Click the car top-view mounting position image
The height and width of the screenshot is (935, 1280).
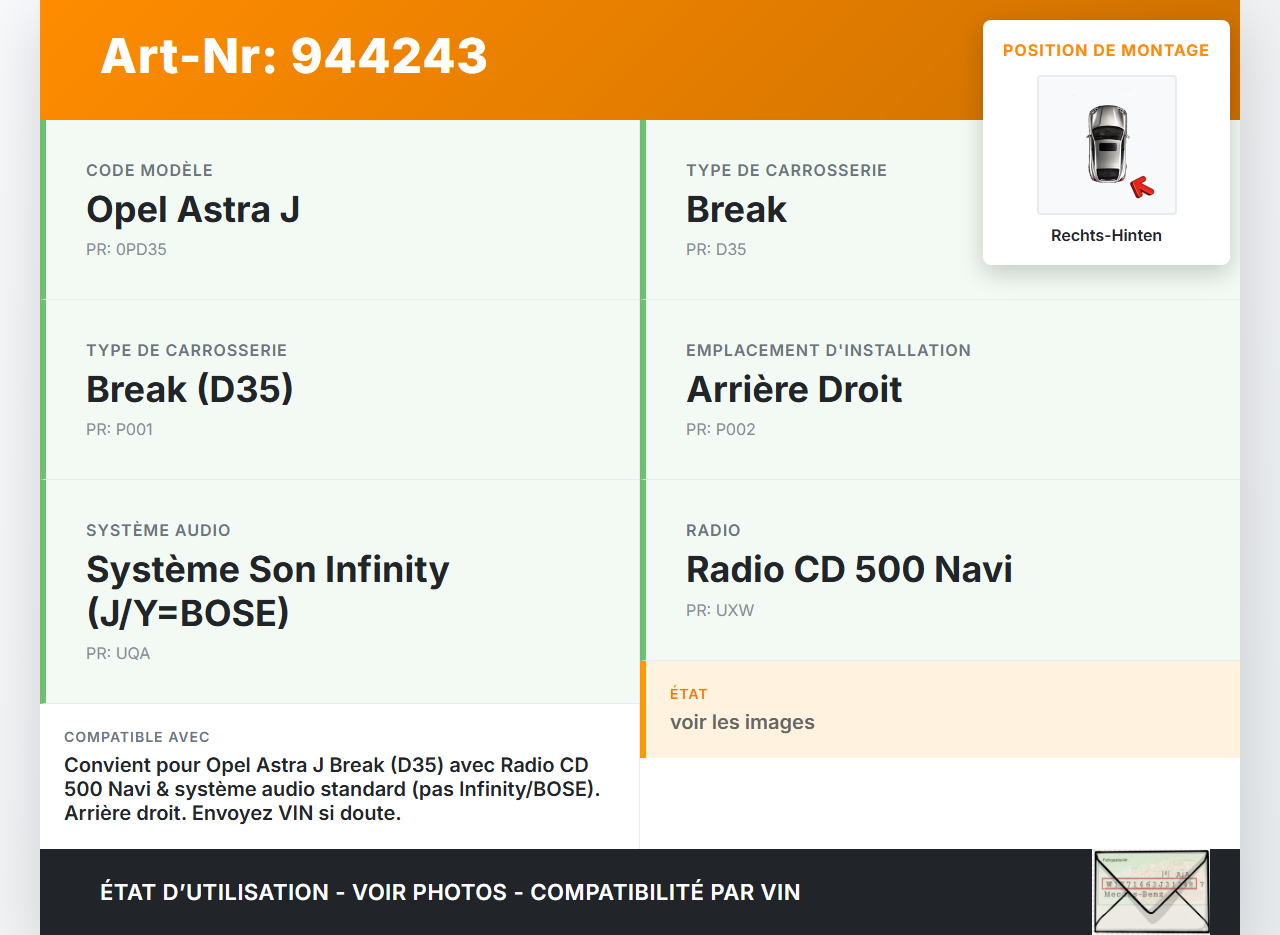tap(1106, 144)
